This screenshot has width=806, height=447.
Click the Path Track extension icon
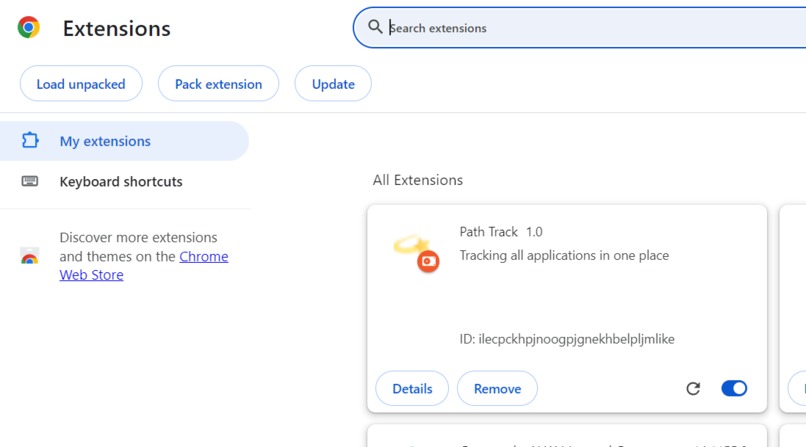tap(417, 253)
